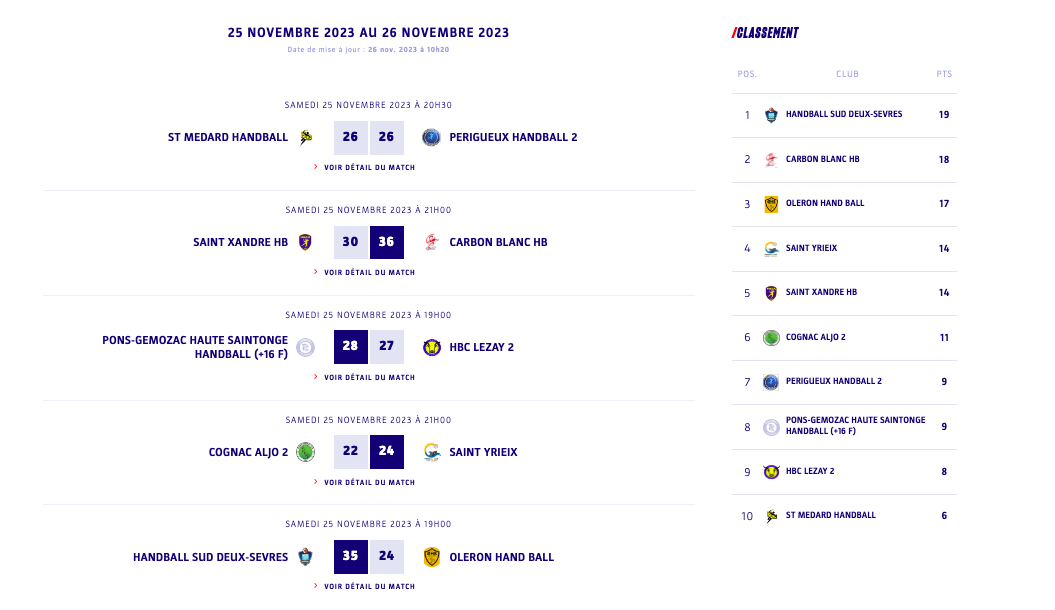Screen dimensions: 1055x610
Task: Click Oleron Hand Ball logo in the classement list
Action: pos(771,204)
